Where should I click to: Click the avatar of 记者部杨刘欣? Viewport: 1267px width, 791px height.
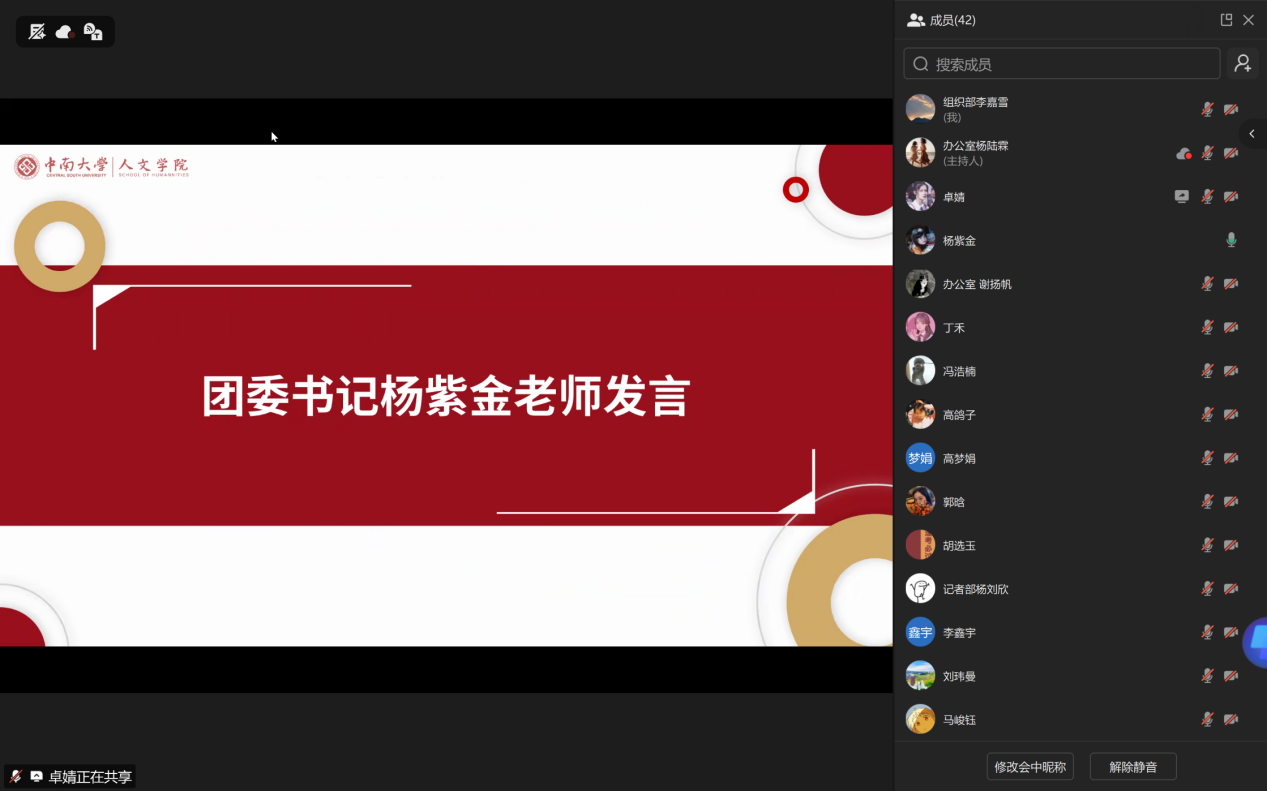pos(920,588)
